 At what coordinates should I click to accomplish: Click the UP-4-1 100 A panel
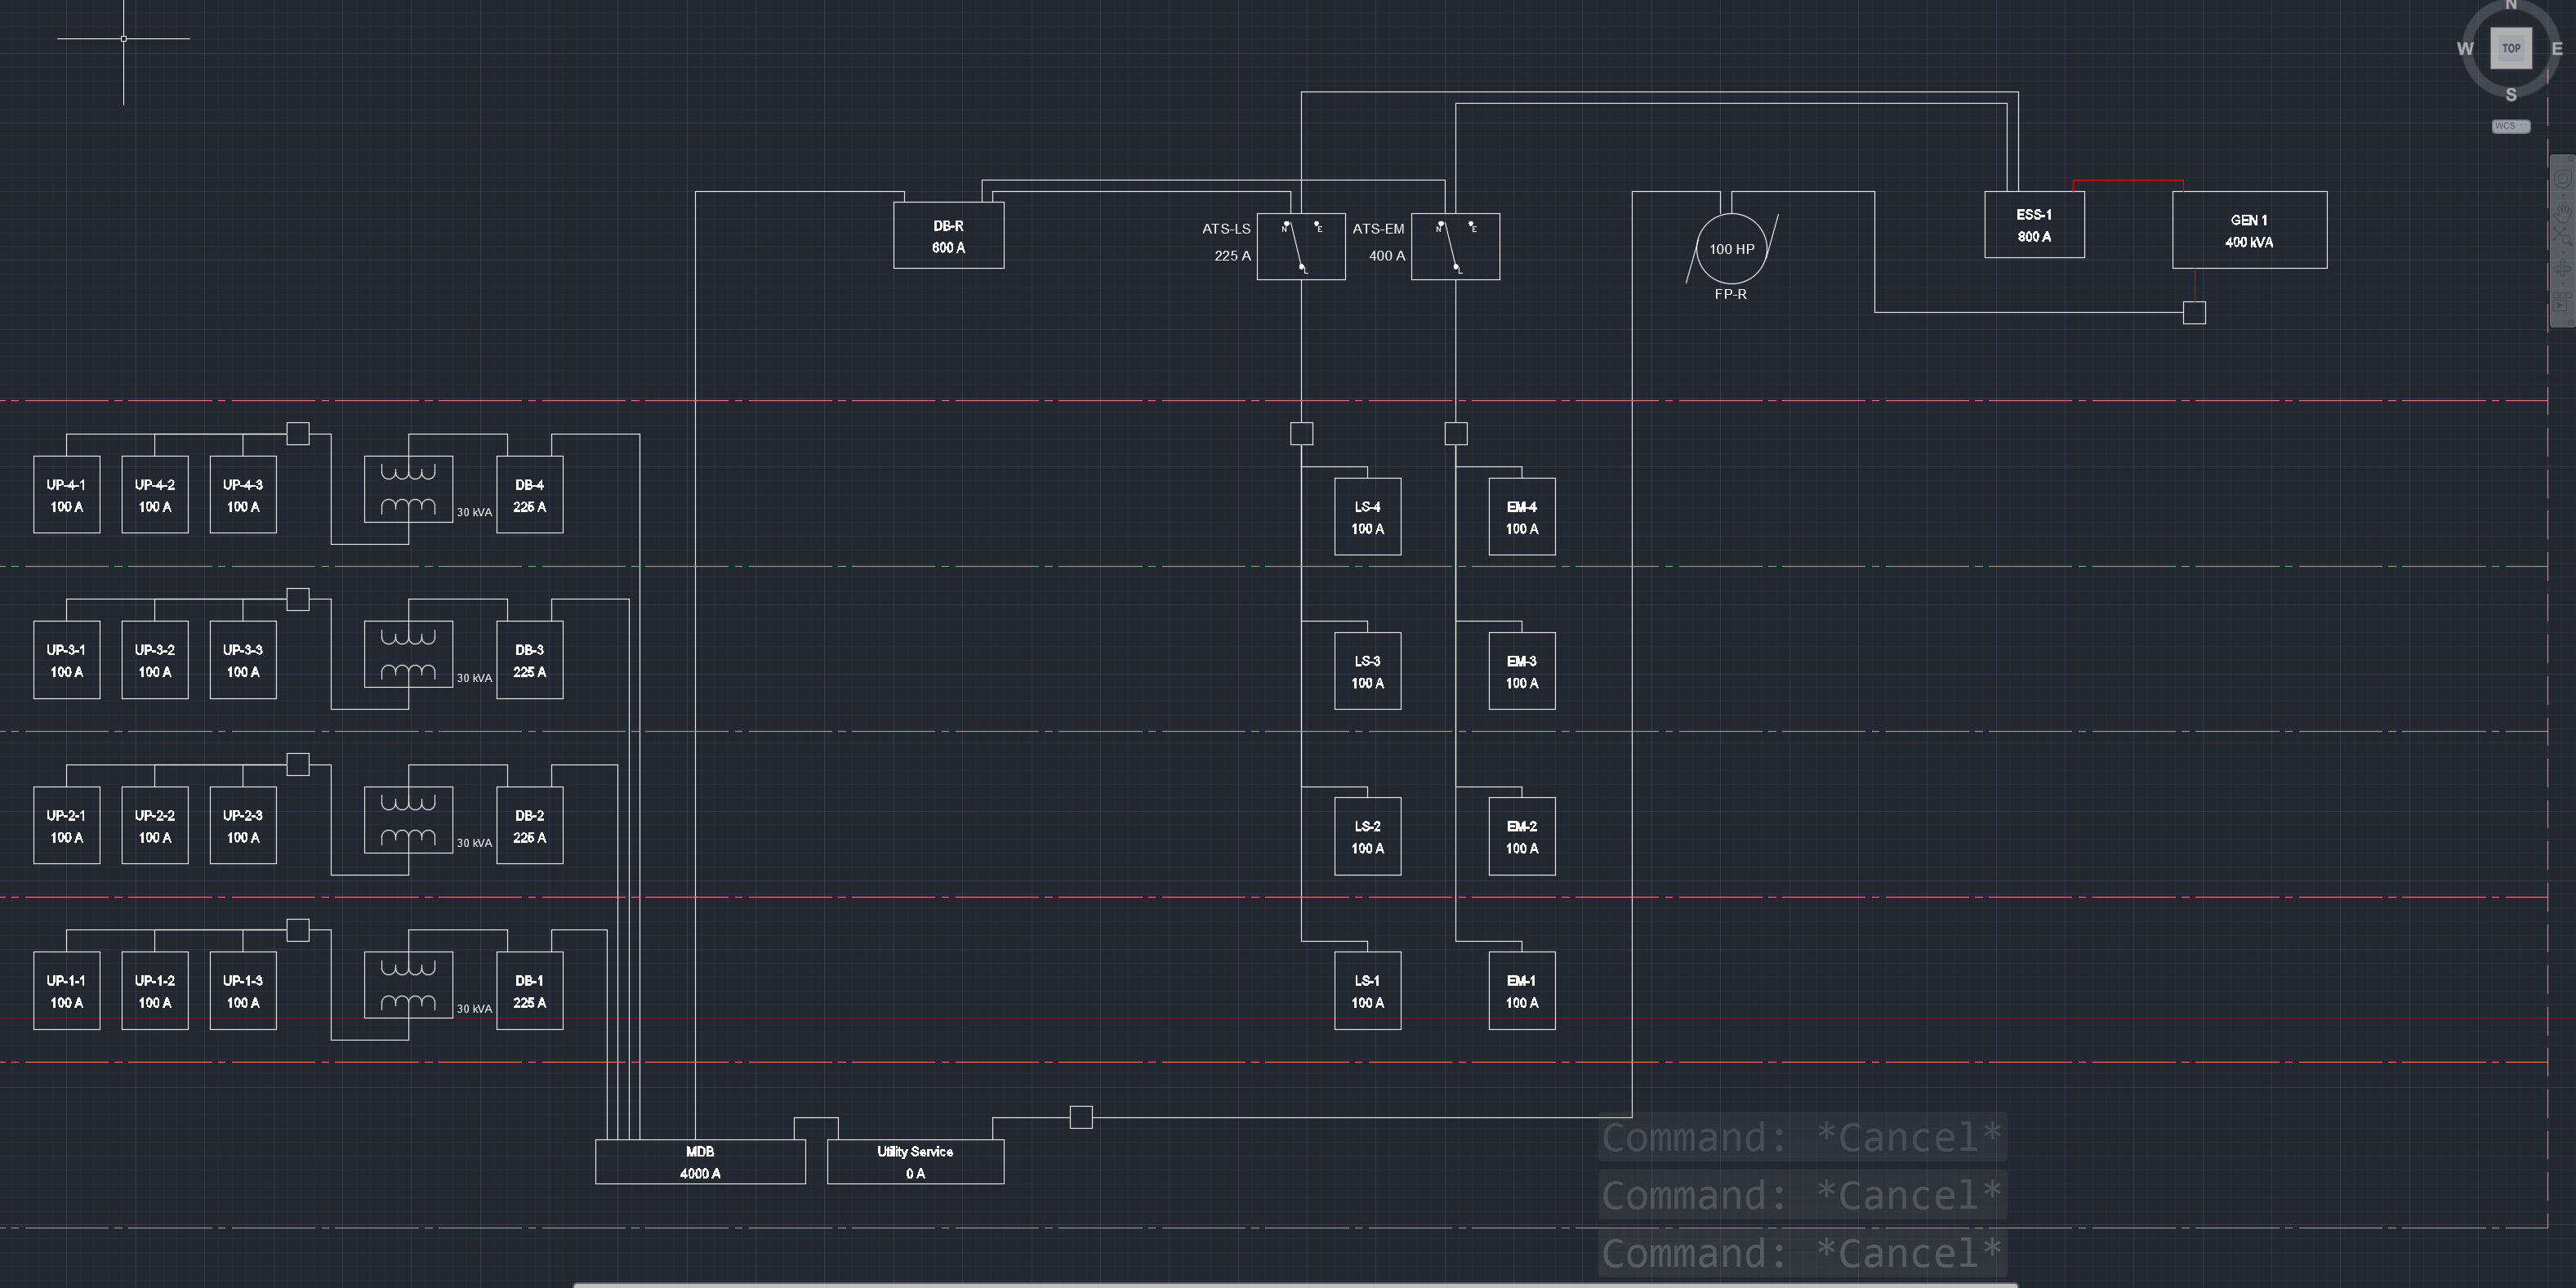[67, 495]
